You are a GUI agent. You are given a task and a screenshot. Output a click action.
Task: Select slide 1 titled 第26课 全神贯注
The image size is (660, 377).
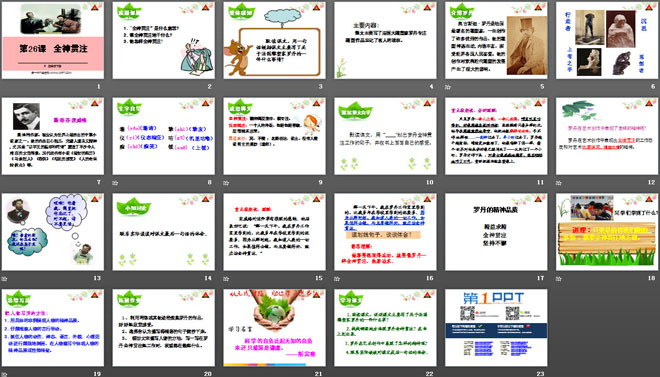point(53,40)
